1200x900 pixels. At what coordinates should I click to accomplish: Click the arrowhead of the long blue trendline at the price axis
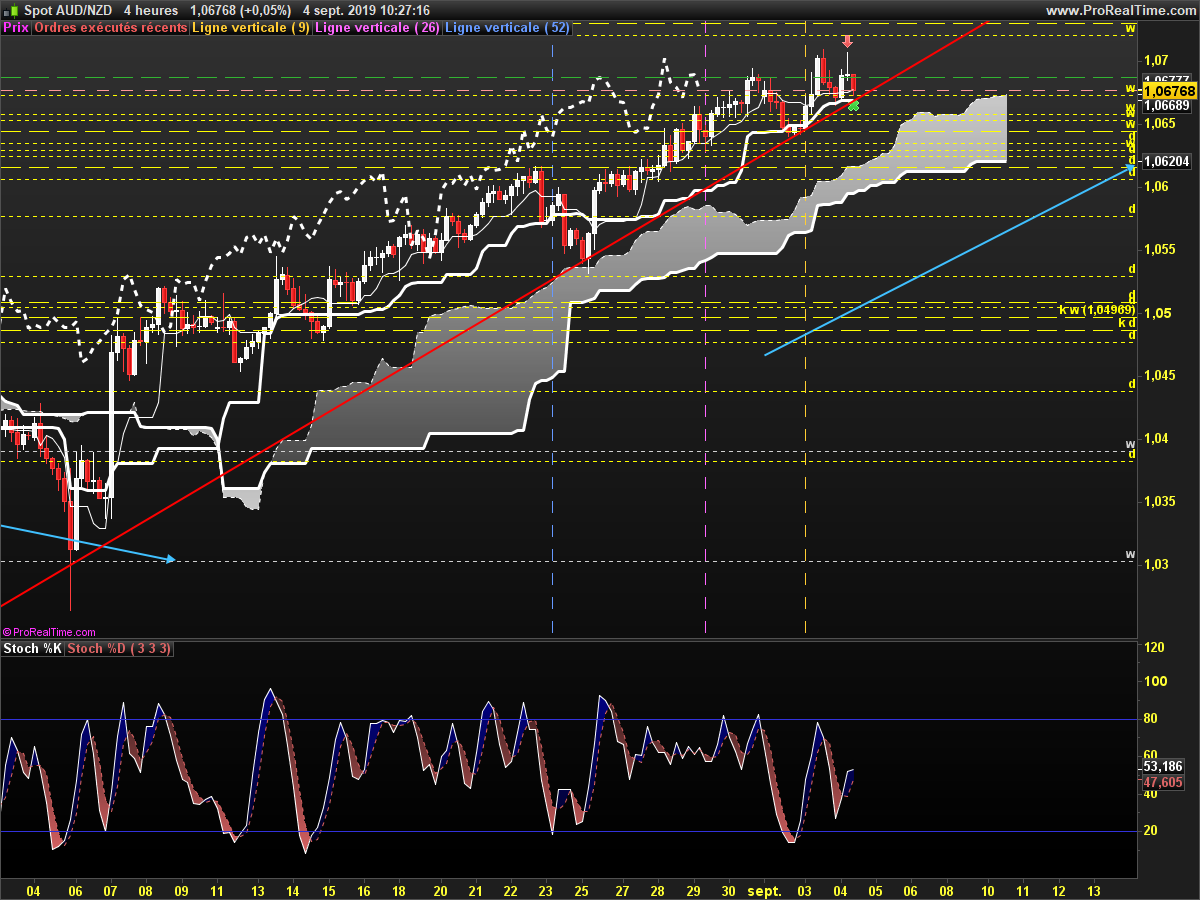tap(1129, 169)
